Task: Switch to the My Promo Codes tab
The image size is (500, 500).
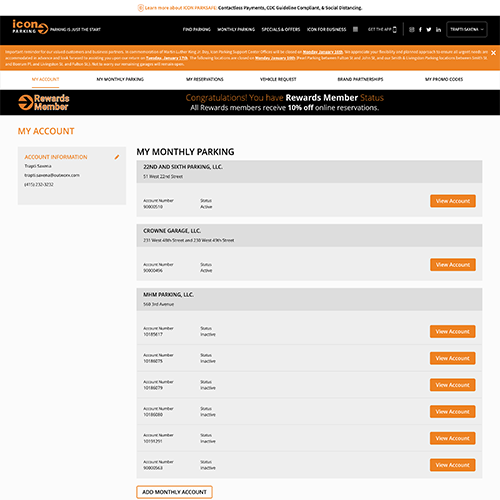Action: tap(444, 79)
